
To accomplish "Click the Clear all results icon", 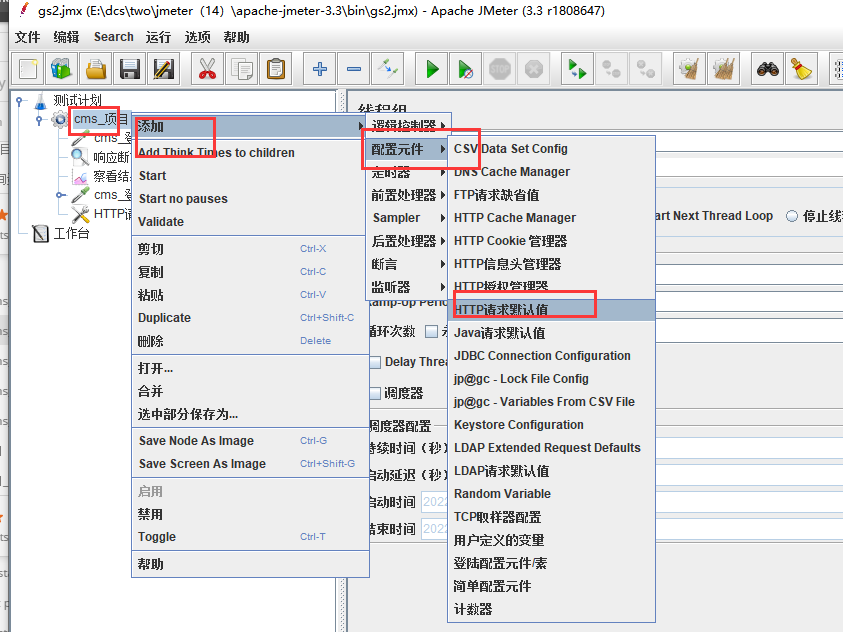I will coord(723,69).
